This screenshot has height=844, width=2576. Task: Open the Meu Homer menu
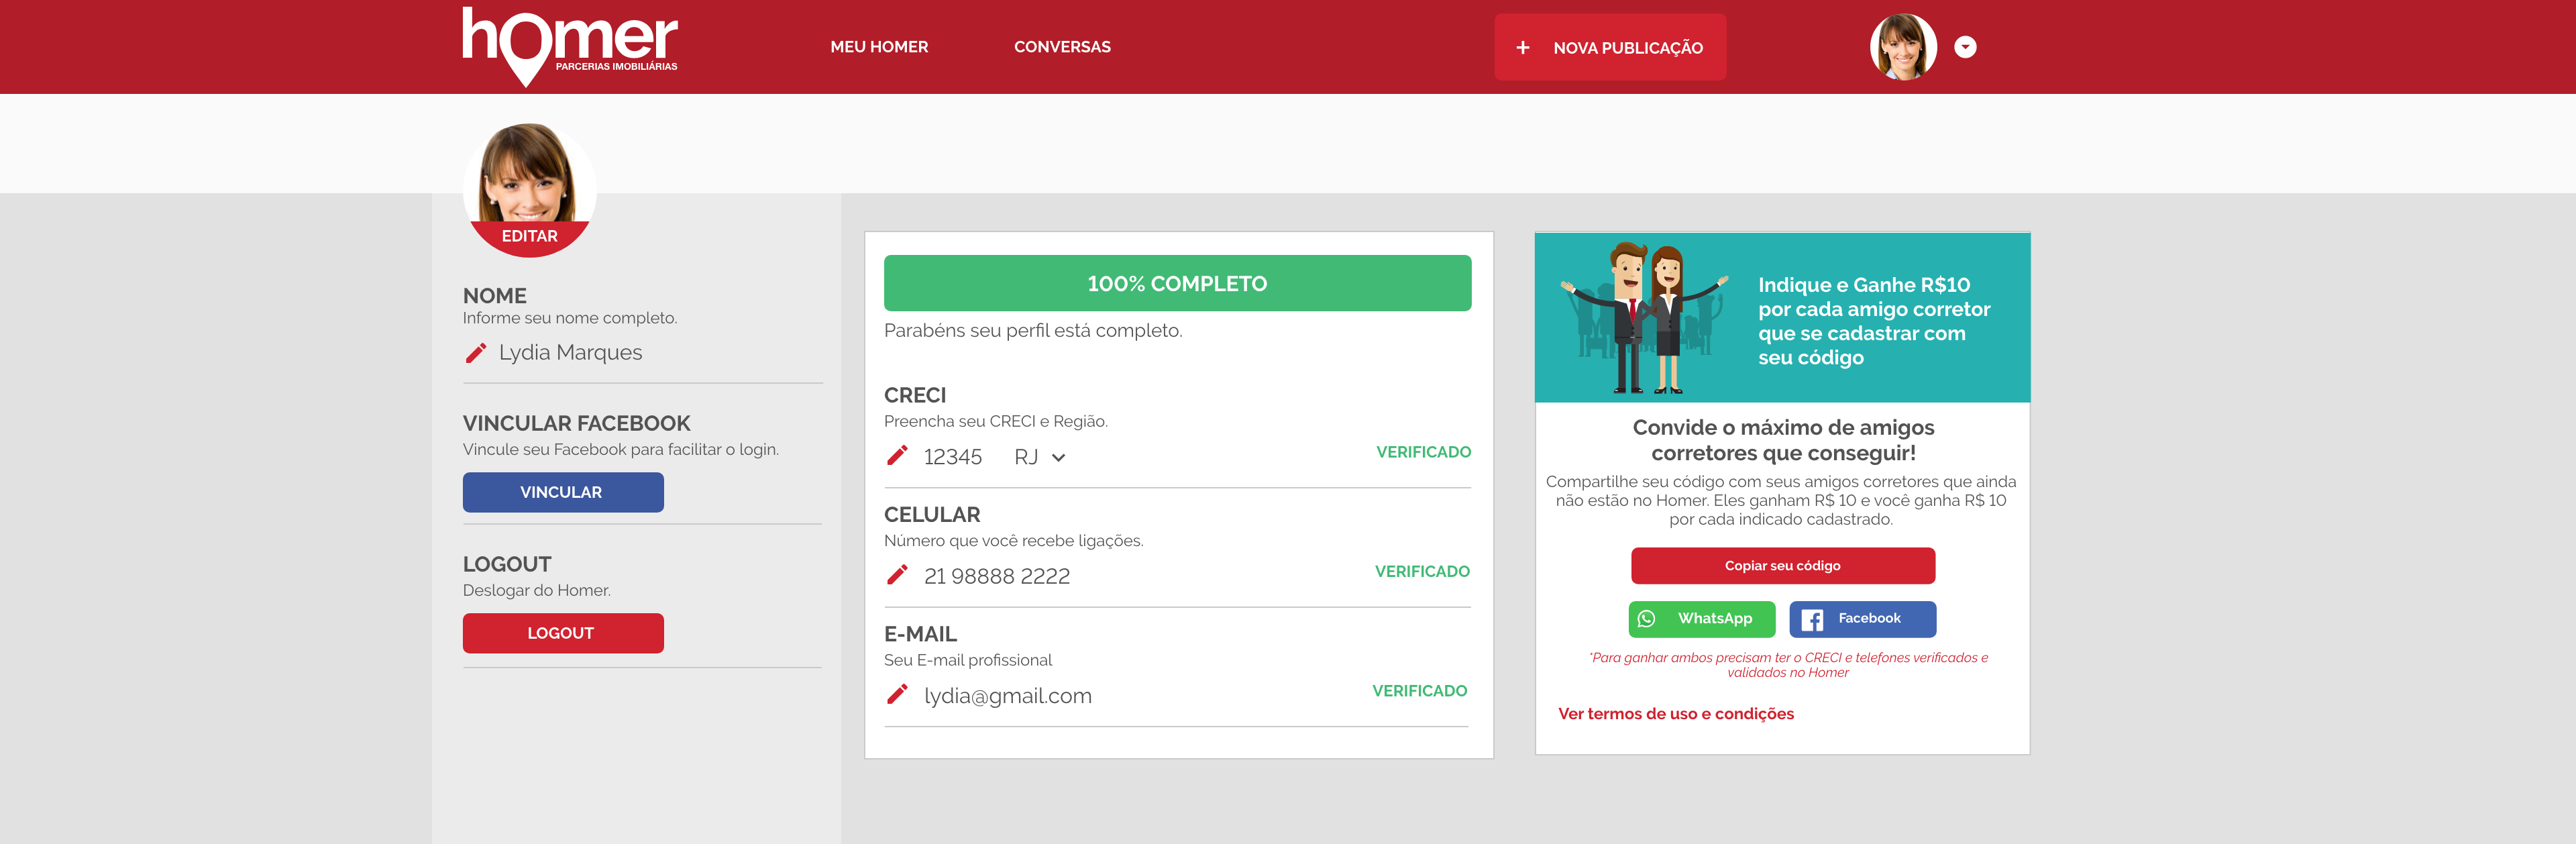click(879, 47)
